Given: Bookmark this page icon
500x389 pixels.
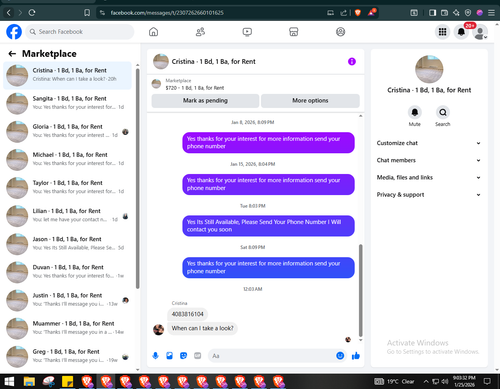Looking at the screenshot, I should pos(87,13).
